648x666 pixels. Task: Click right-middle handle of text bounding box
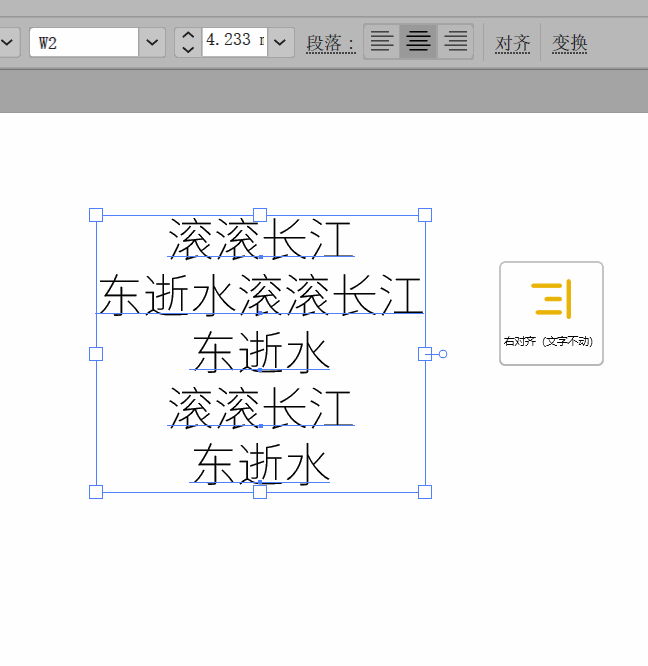(425, 354)
